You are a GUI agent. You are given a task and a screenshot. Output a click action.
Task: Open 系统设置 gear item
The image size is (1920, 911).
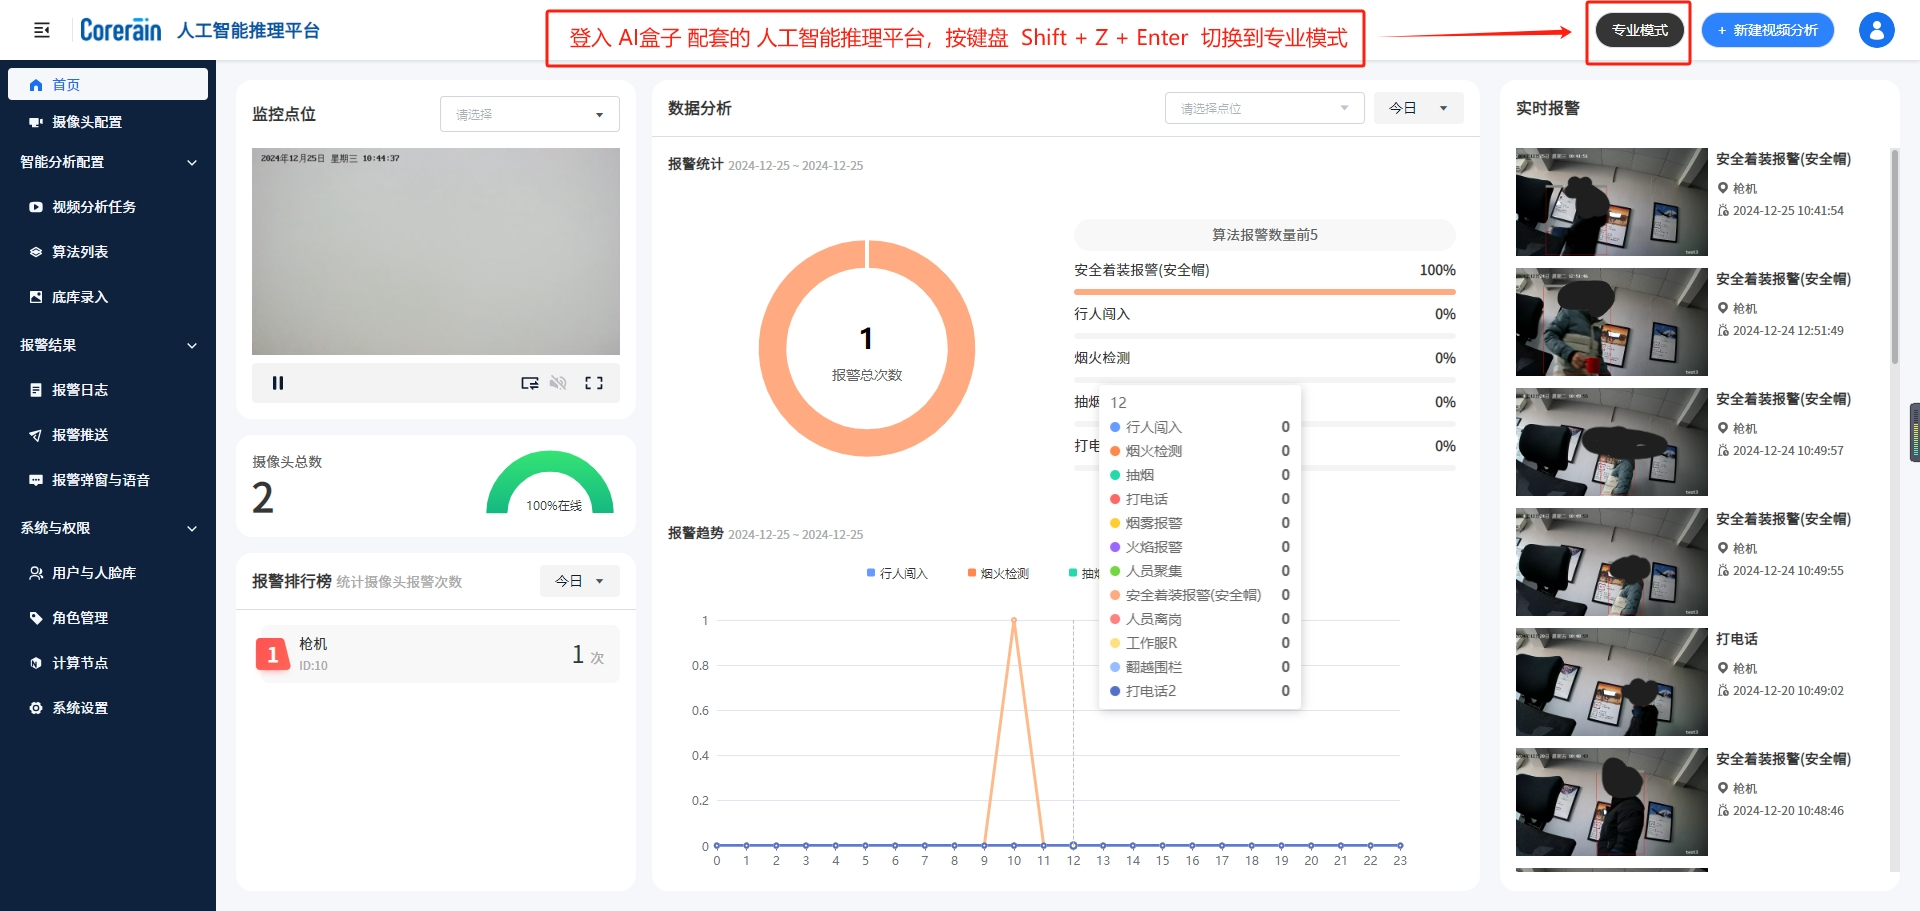coord(80,708)
